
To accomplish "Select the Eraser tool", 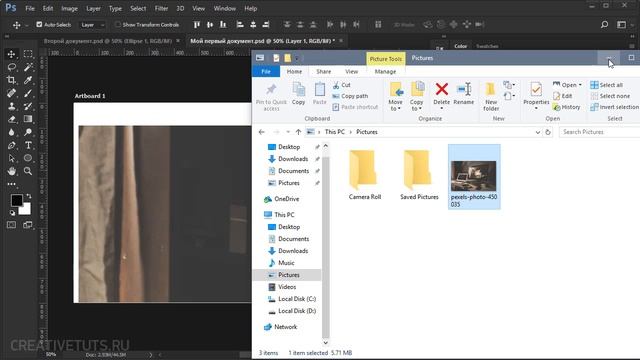I will (11, 119).
